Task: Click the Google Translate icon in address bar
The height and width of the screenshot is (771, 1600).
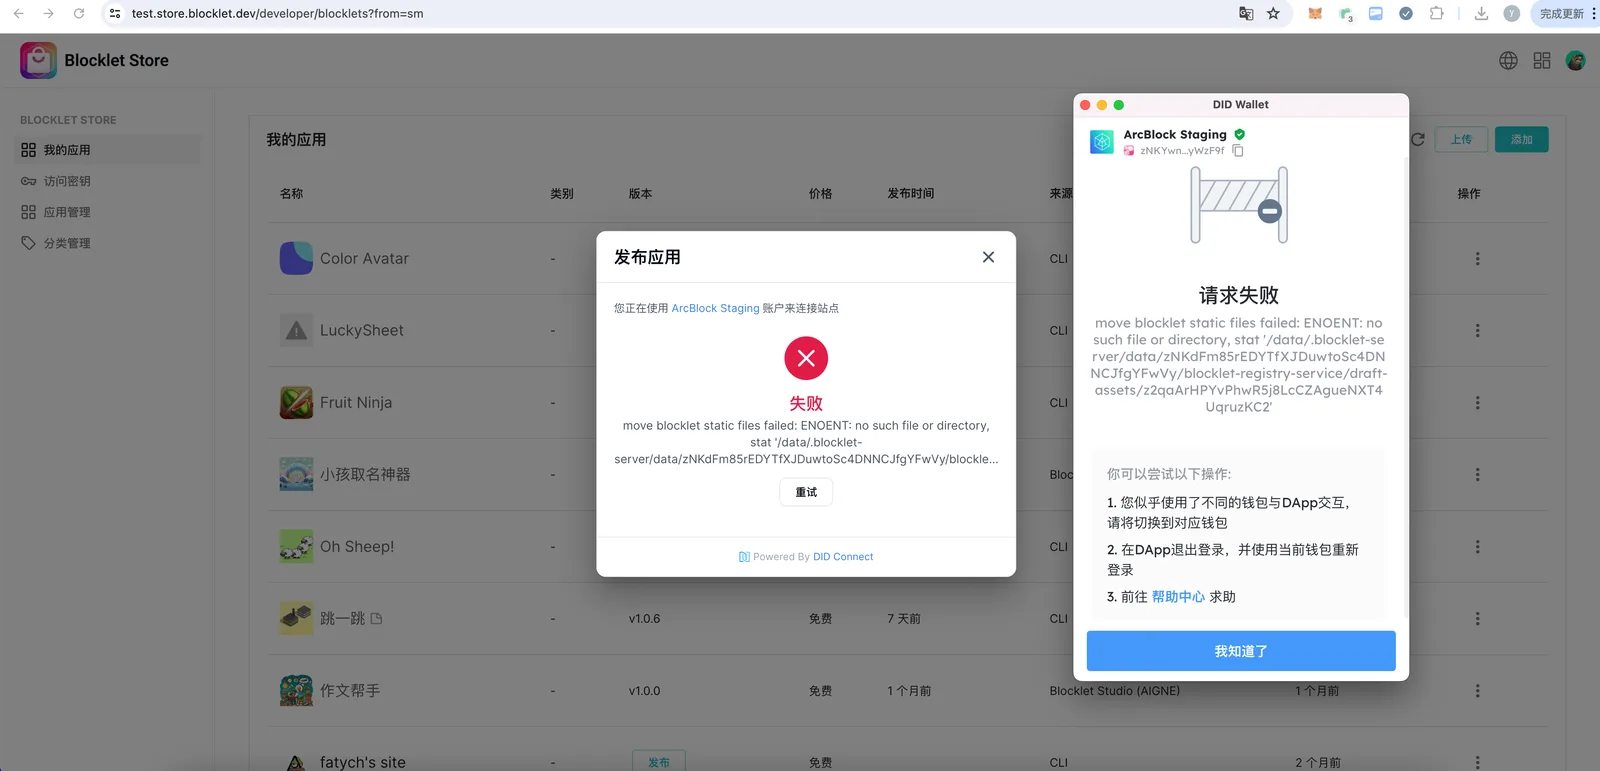Action: (x=1246, y=14)
